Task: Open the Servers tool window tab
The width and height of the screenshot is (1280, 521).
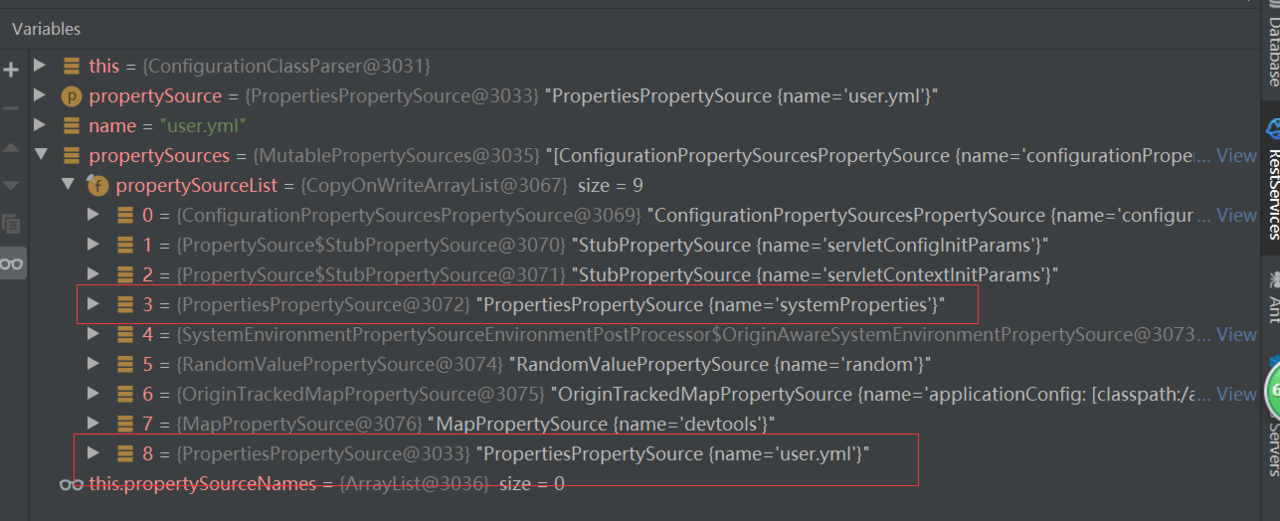Action: pyautogui.click(x=1272, y=448)
